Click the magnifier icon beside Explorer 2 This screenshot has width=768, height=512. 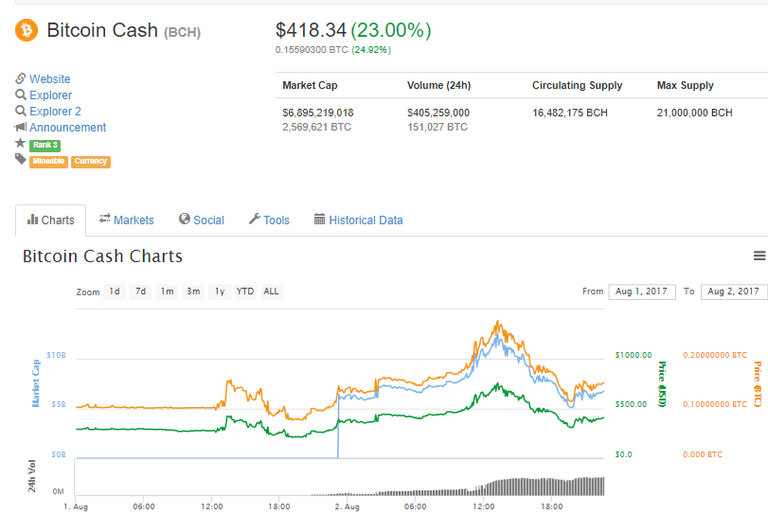point(21,111)
